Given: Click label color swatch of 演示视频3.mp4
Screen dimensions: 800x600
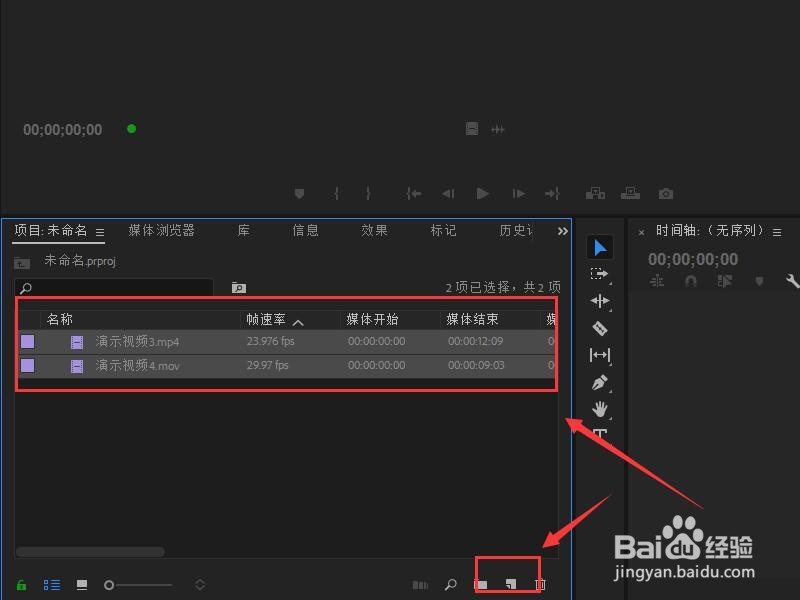Looking at the screenshot, I should point(28,341).
